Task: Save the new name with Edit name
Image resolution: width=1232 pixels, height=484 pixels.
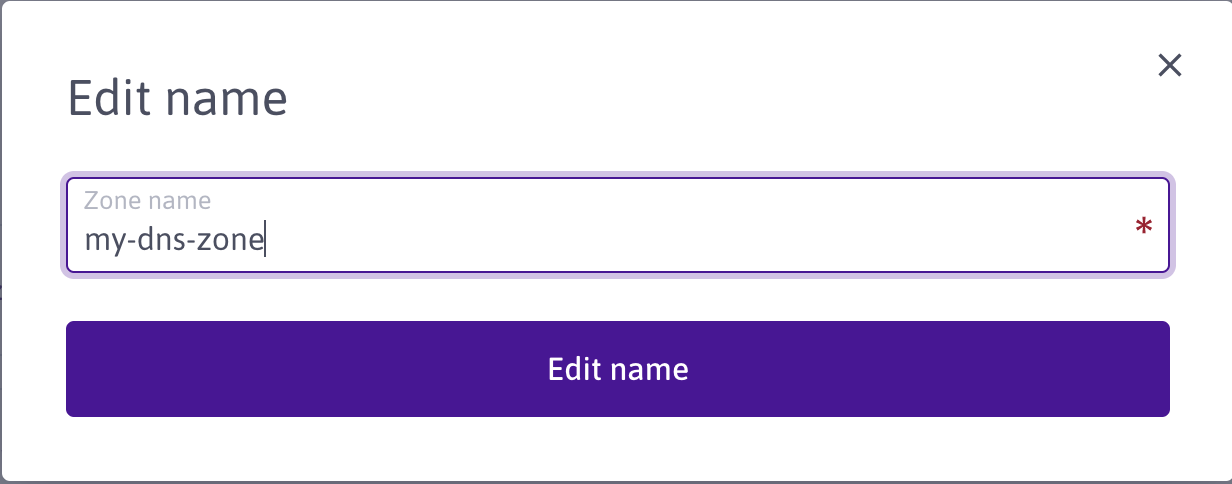Action: [x=617, y=369]
